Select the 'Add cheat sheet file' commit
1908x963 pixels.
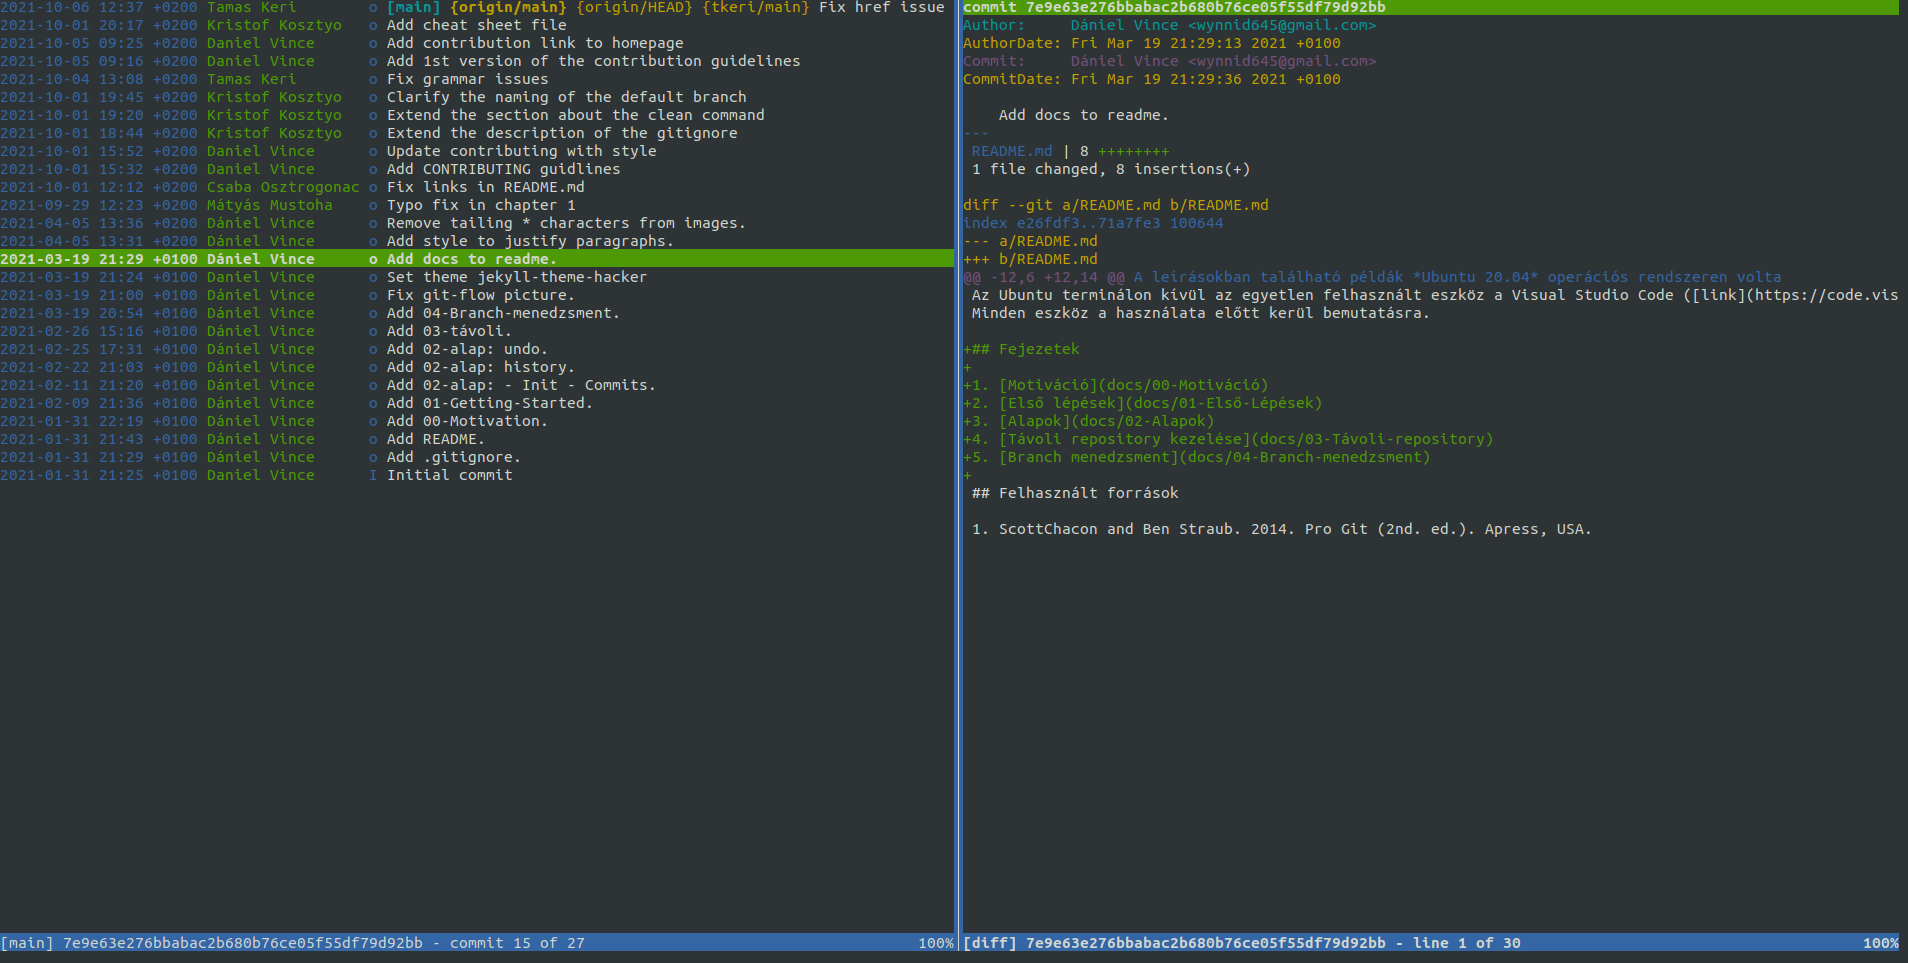pyautogui.click(x=476, y=25)
